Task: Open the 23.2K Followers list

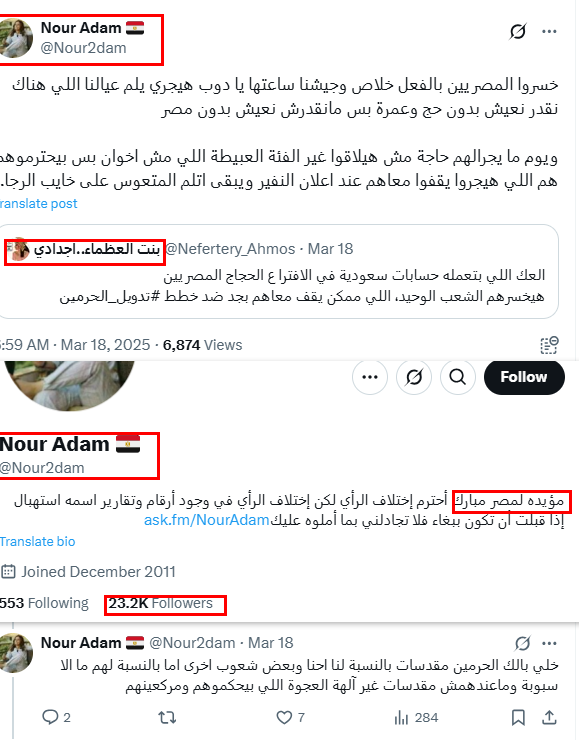Action: 160,603
